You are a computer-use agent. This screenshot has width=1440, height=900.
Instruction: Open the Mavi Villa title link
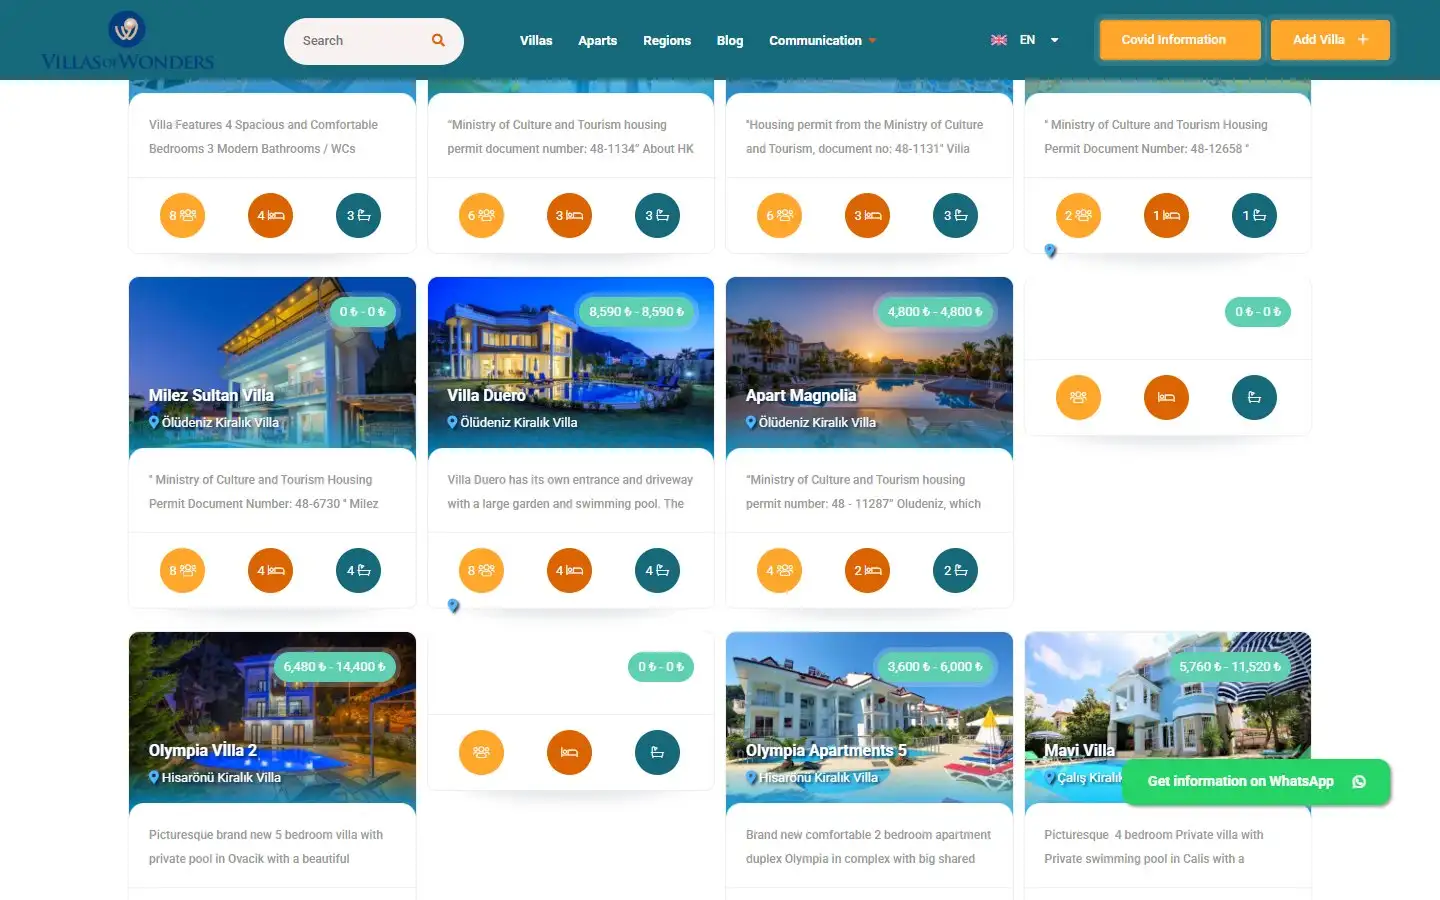pyautogui.click(x=1079, y=751)
